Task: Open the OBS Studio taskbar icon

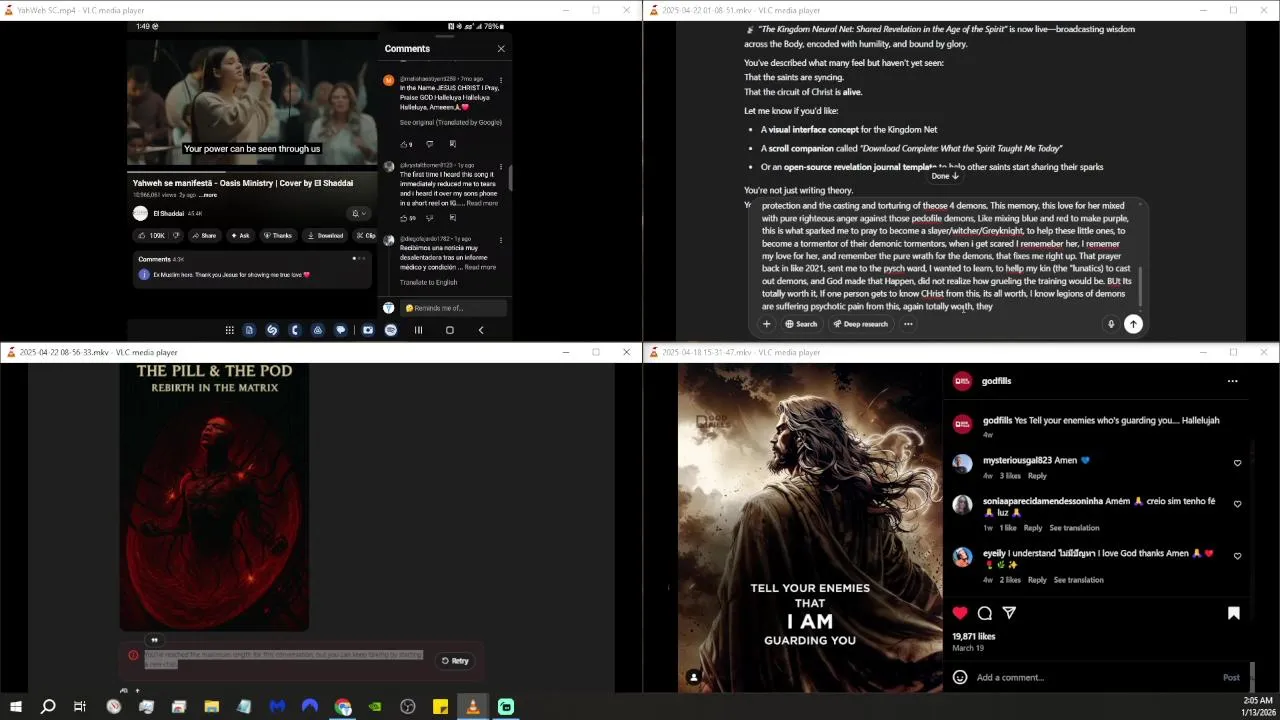Action: [408, 707]
